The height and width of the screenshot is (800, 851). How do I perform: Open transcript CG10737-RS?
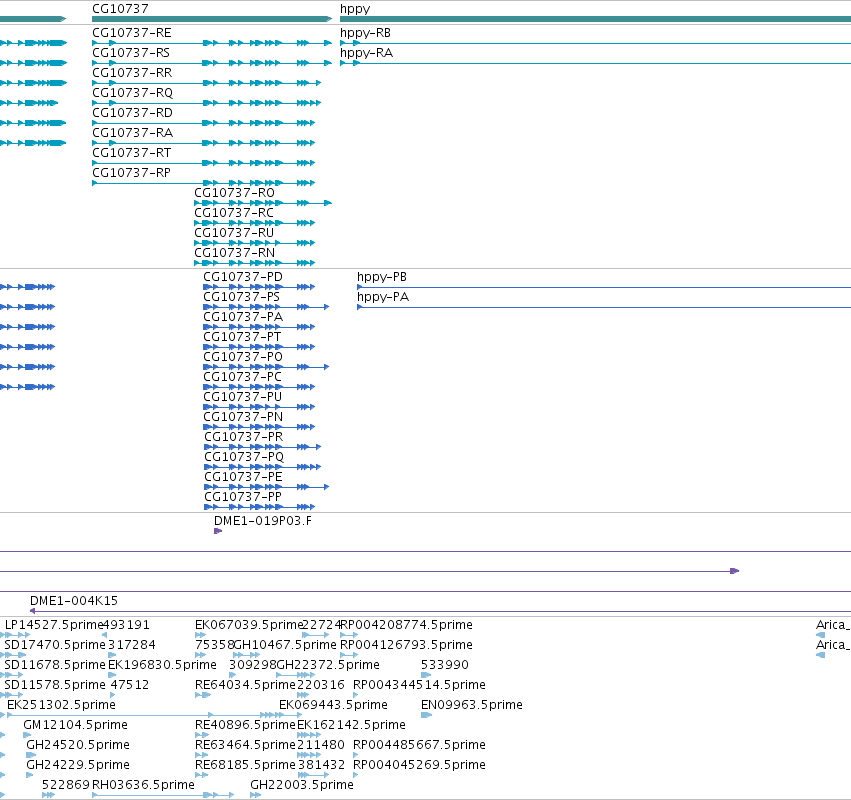(x=131, y=53)
